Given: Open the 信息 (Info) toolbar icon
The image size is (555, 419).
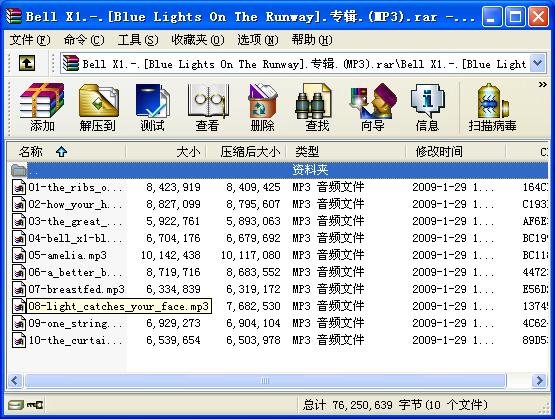Looking at the screenshot, I should coord(427,108).
